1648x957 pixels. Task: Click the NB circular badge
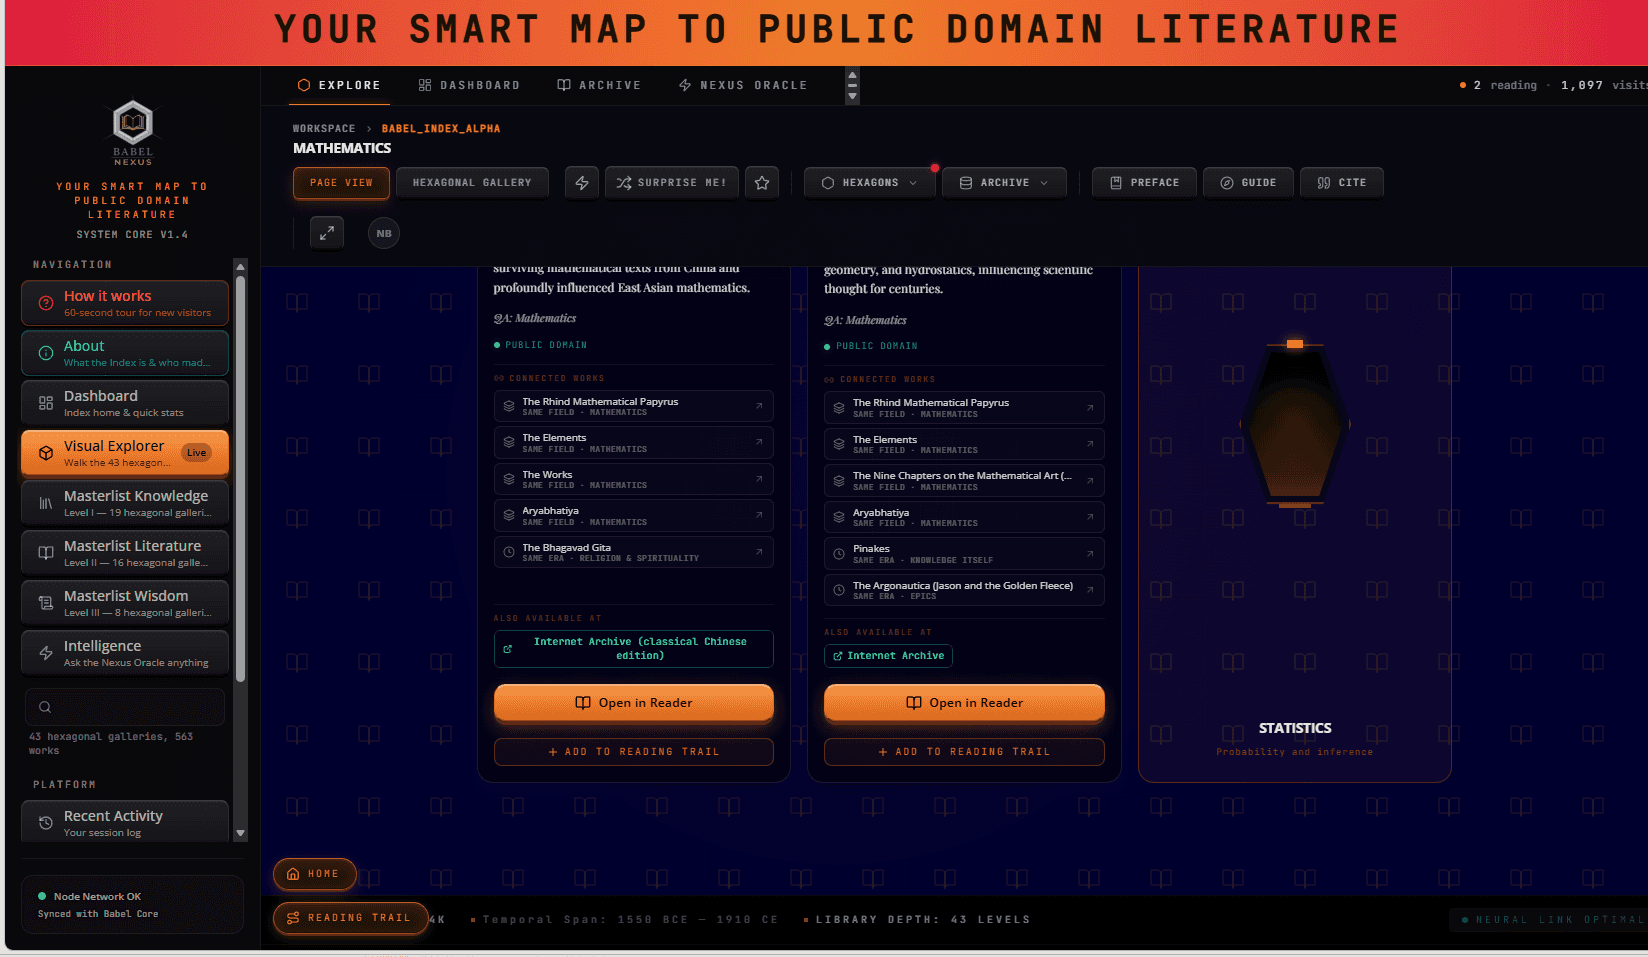pyautogui.click(x=384, y=233)
